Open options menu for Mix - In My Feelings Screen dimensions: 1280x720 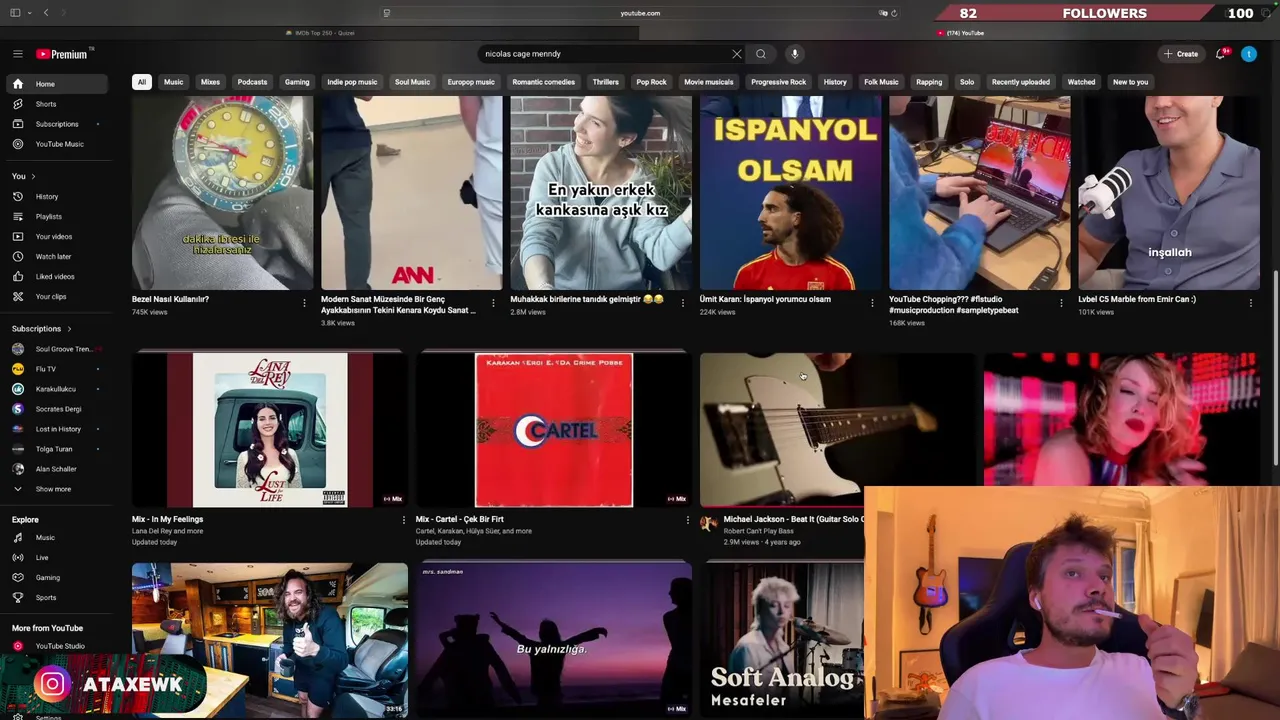click(x=403, y=520)
